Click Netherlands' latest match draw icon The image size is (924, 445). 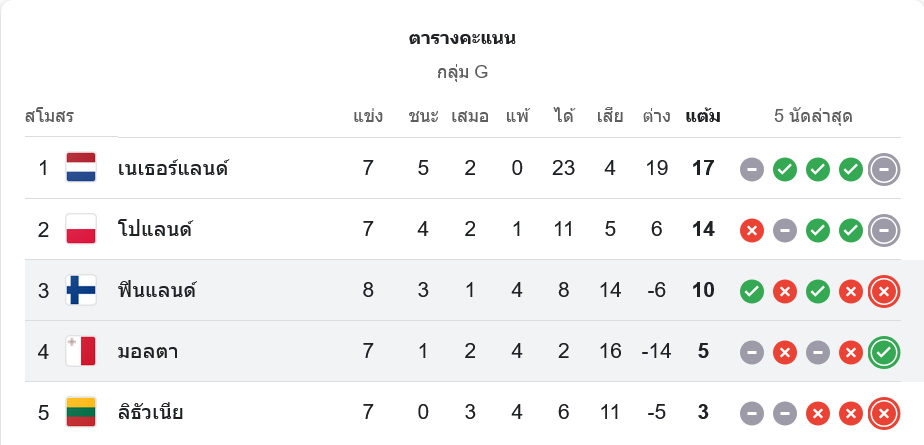[x=883, y=169]
